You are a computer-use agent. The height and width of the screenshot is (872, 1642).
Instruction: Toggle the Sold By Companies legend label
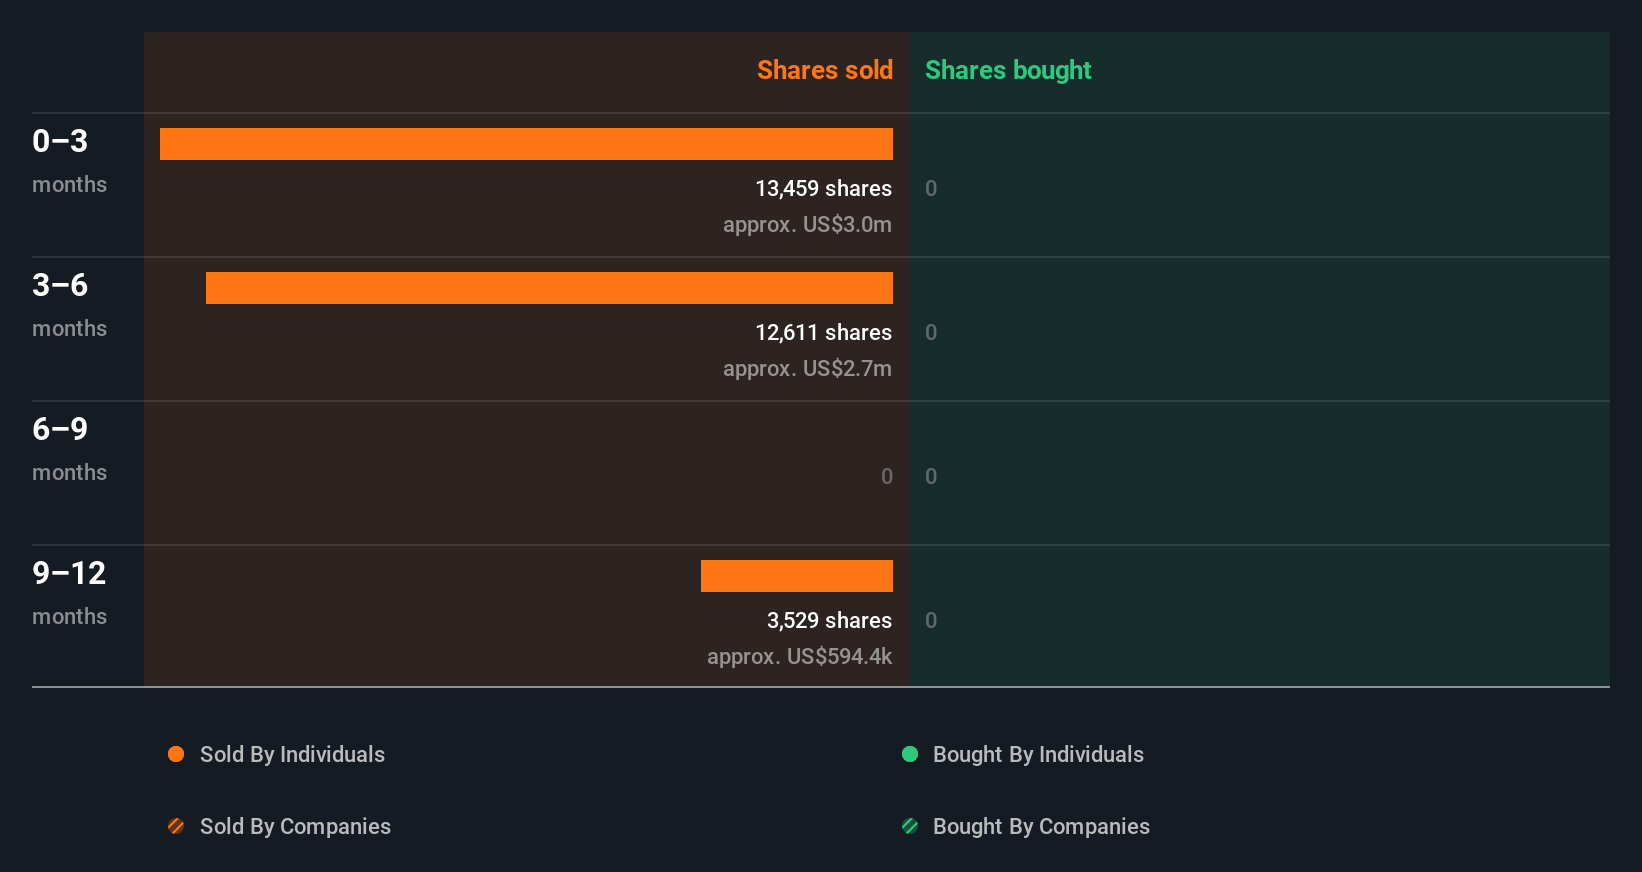[295, 826]
